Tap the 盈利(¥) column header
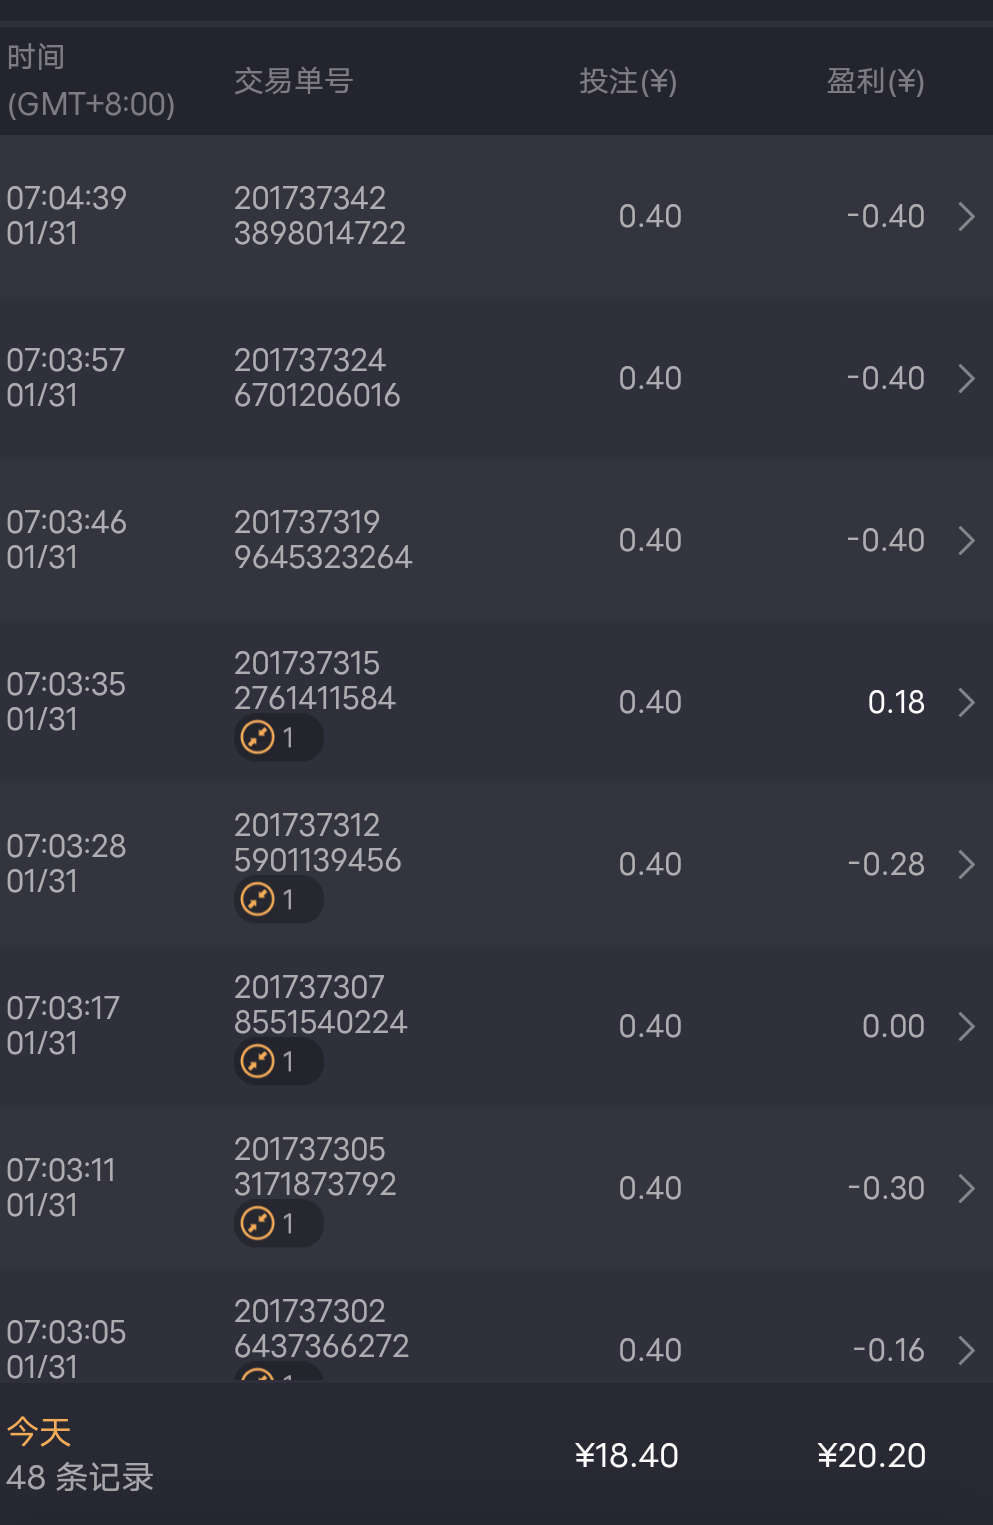This screenshot has width=993, height=1525. [875, 81]
